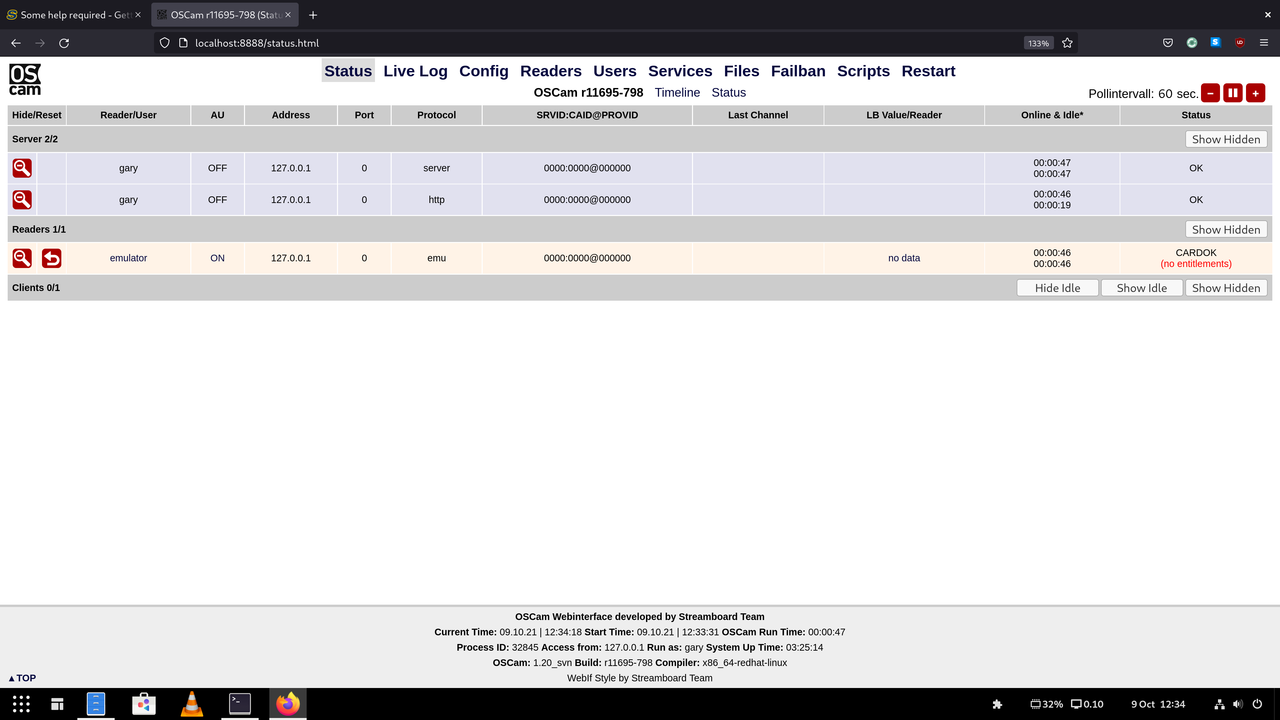Show hidden entries in the Clients section
1280x720 pixels.
[1226, 288]
